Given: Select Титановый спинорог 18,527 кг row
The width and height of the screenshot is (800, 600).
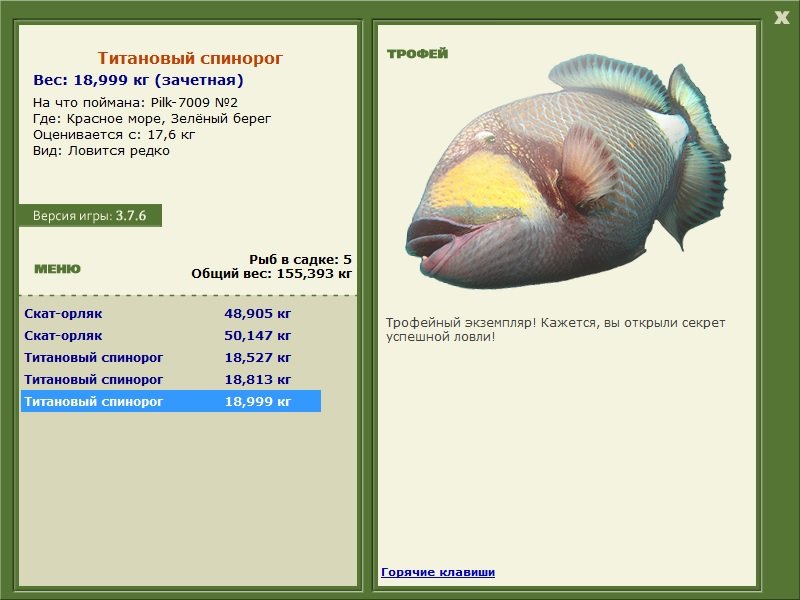Looking at the screenshot, I should tap(170, 358).
